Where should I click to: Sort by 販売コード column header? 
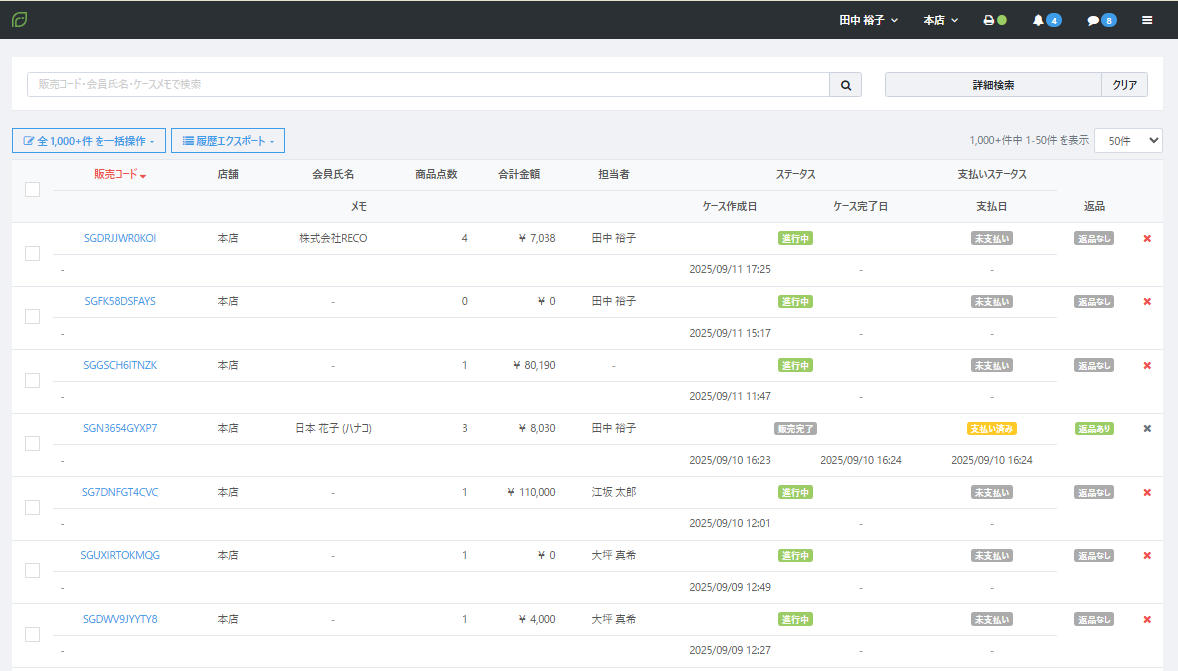(x=119, y=174)
